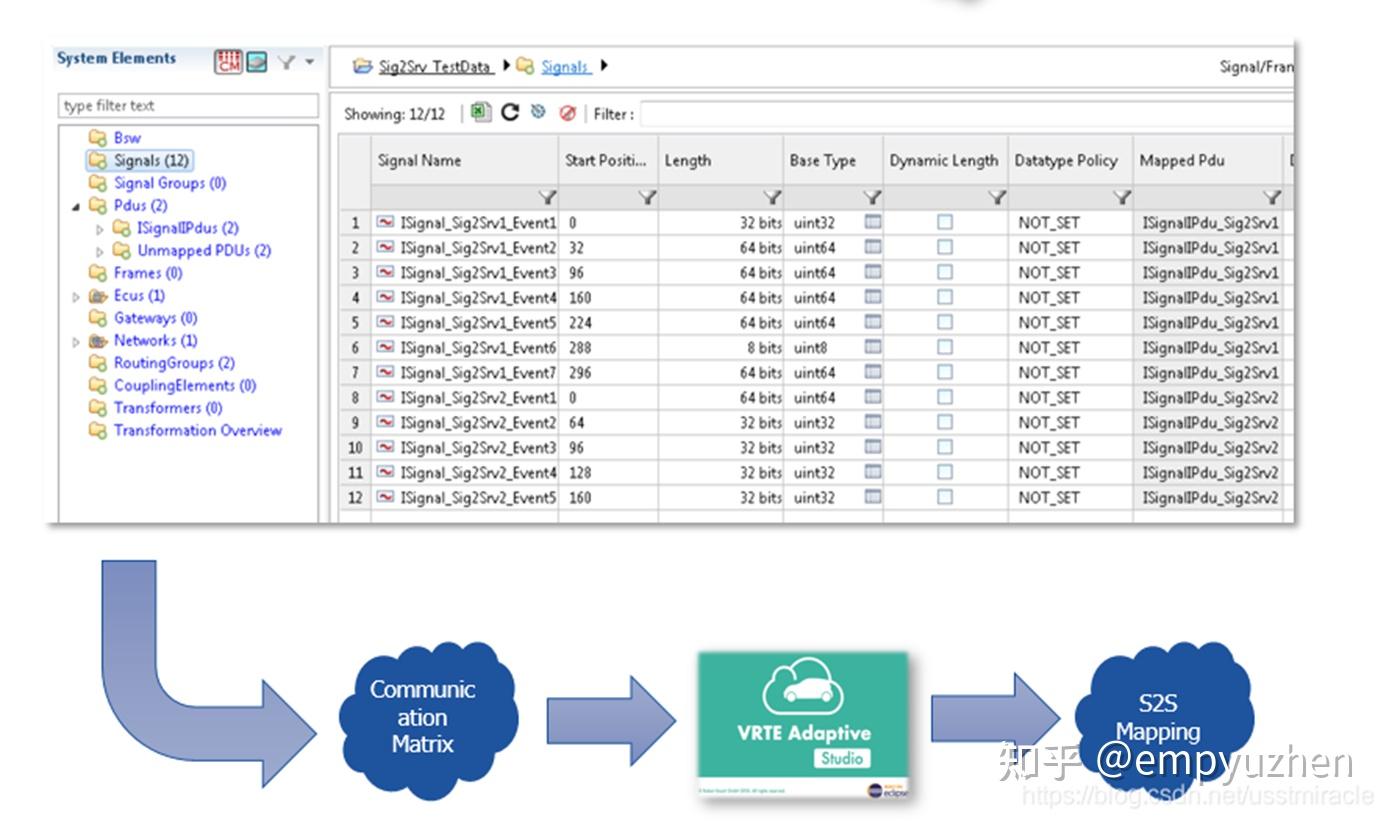Click the Excel export icon in toolbar

point(481,112)
